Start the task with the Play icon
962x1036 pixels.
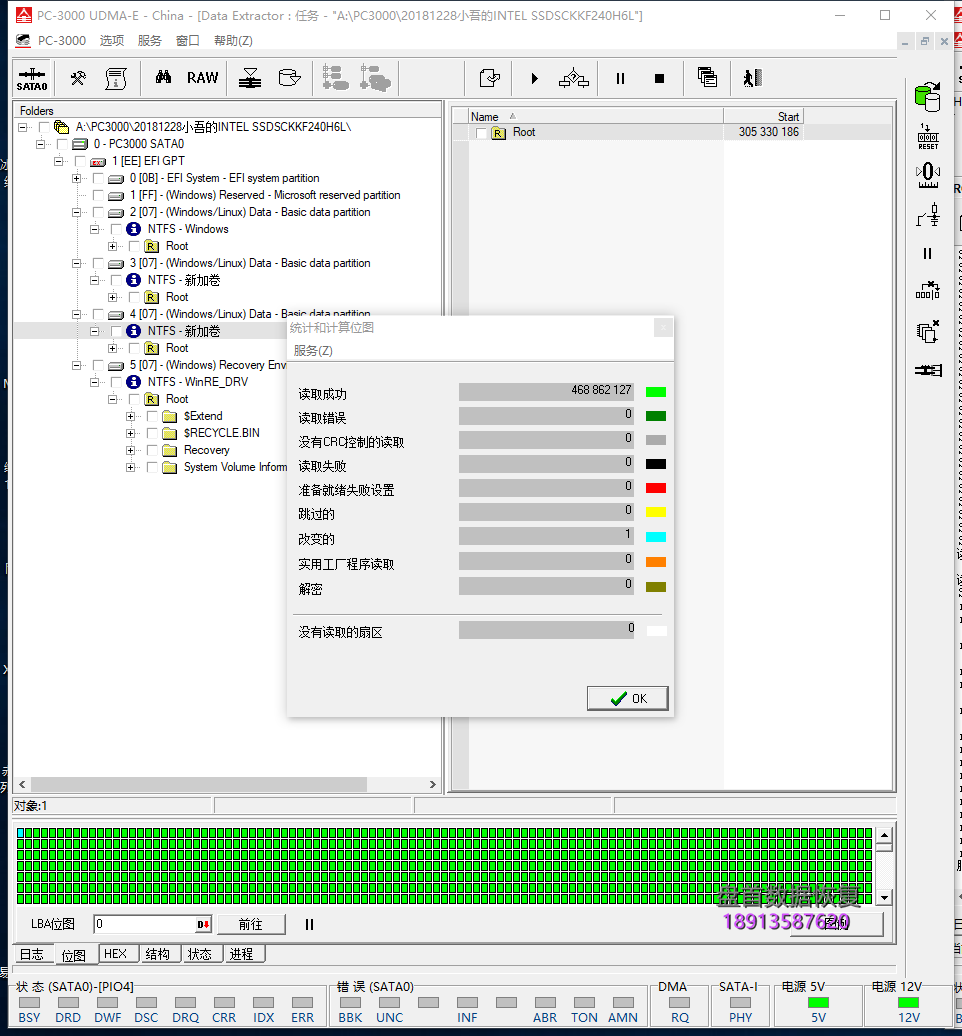point(534,77)
